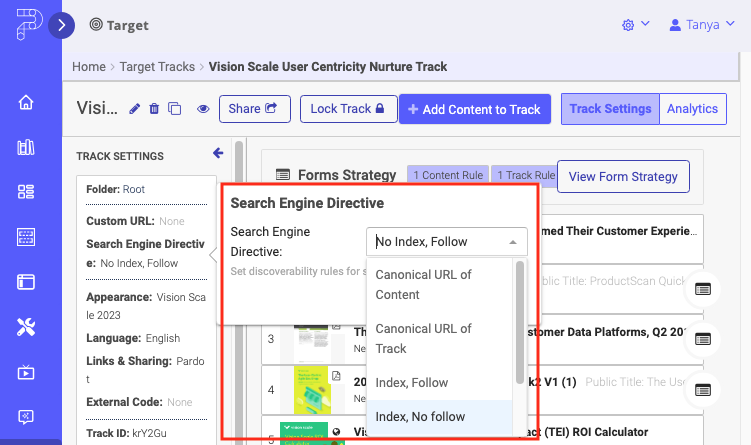
Task: Click the duplicate track icon
Action: [x=175, y=109]
